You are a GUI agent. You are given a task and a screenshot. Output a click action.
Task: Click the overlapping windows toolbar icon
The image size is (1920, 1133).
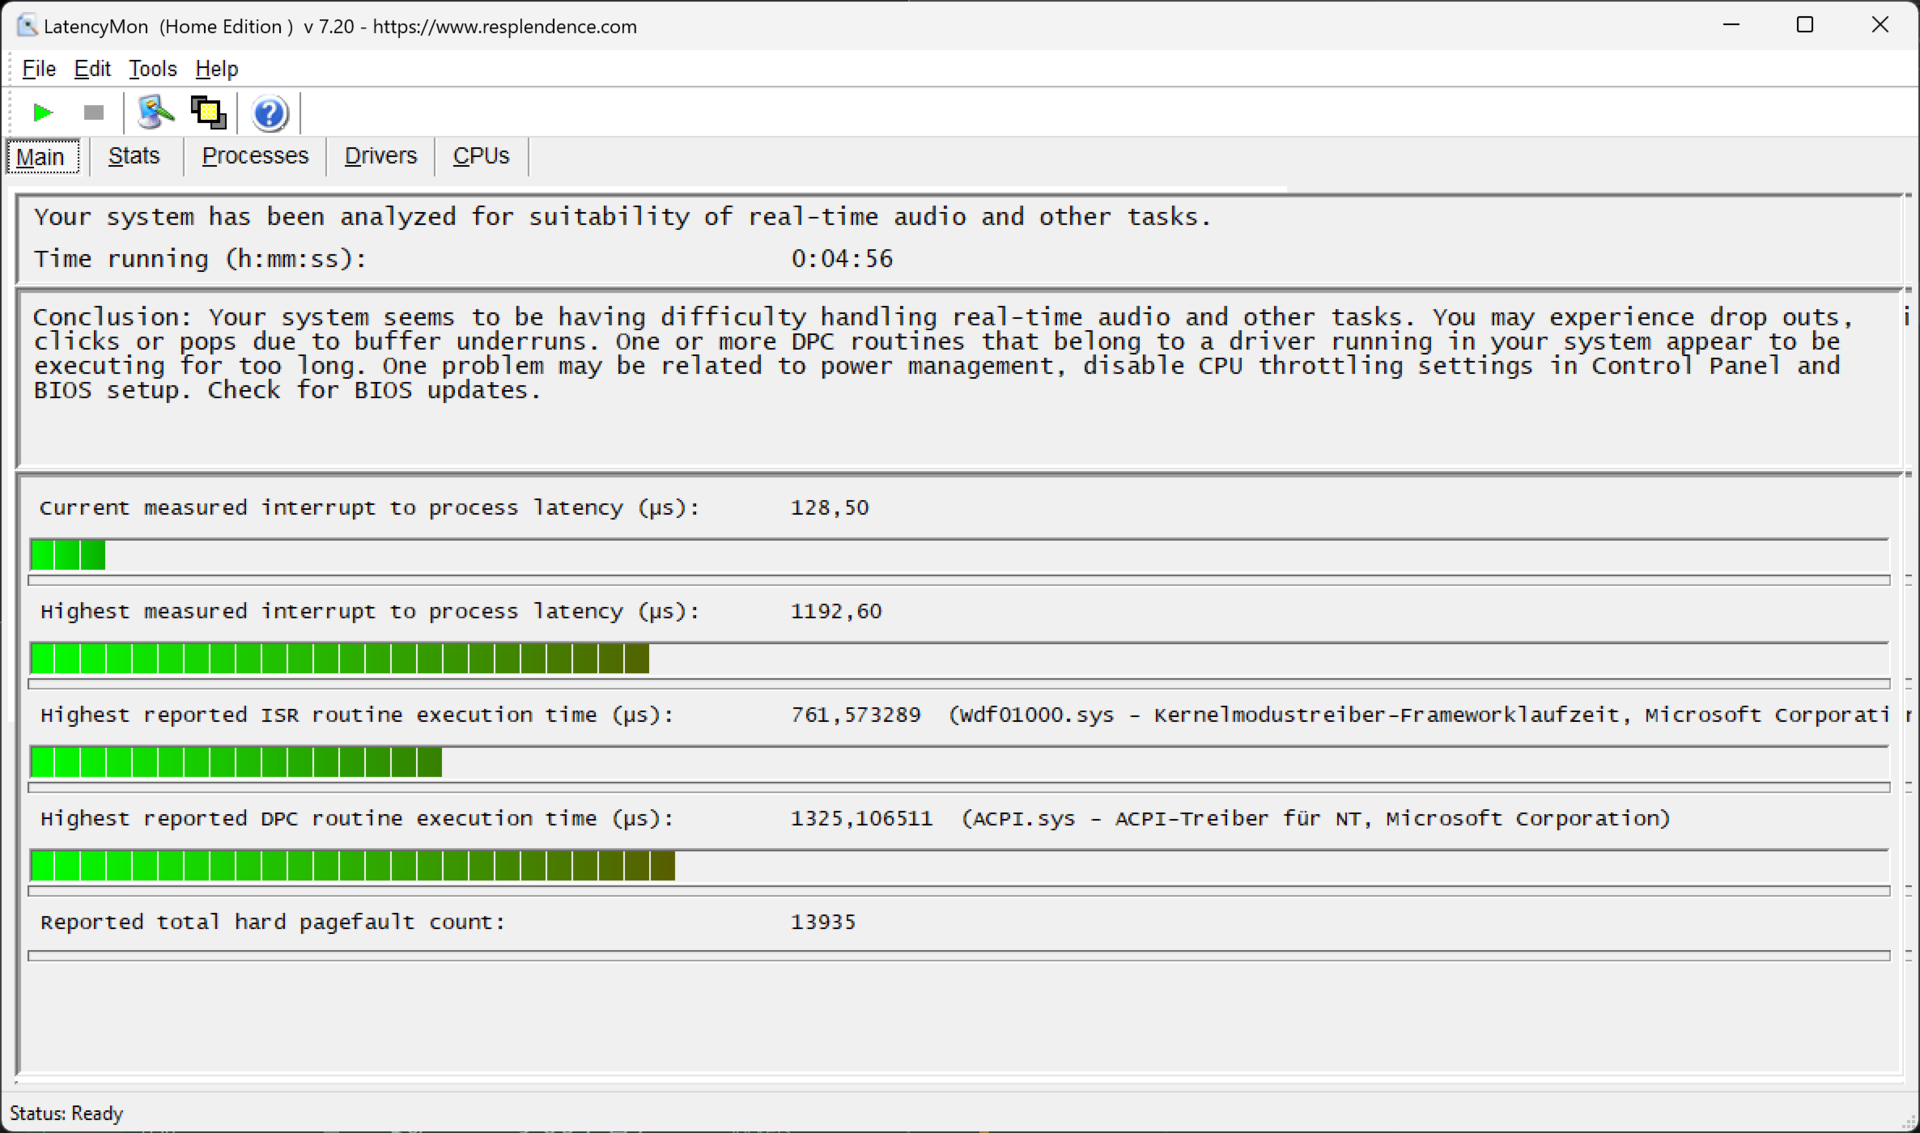click(208, 112)
